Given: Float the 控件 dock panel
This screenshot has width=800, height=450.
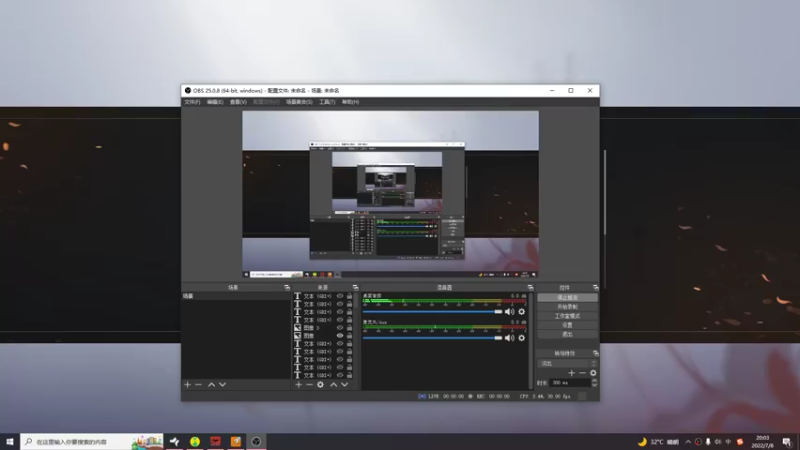Looking at the screenshot, I should click(x=595, y=288).
